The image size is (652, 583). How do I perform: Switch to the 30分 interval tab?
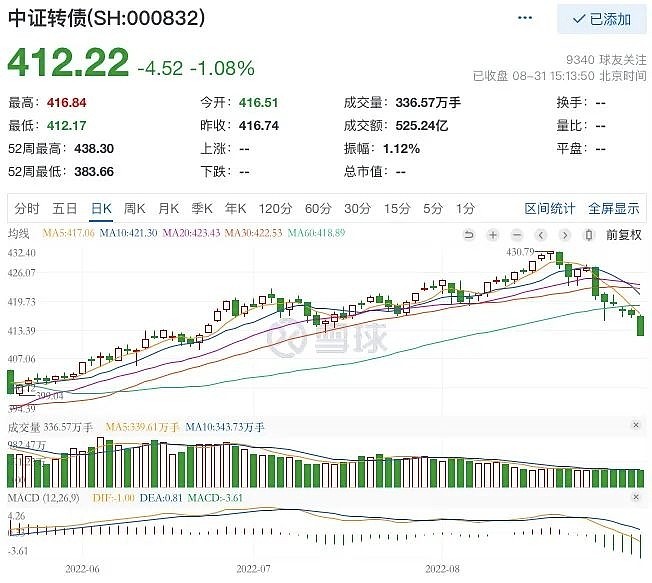click(x=357, y=208)
